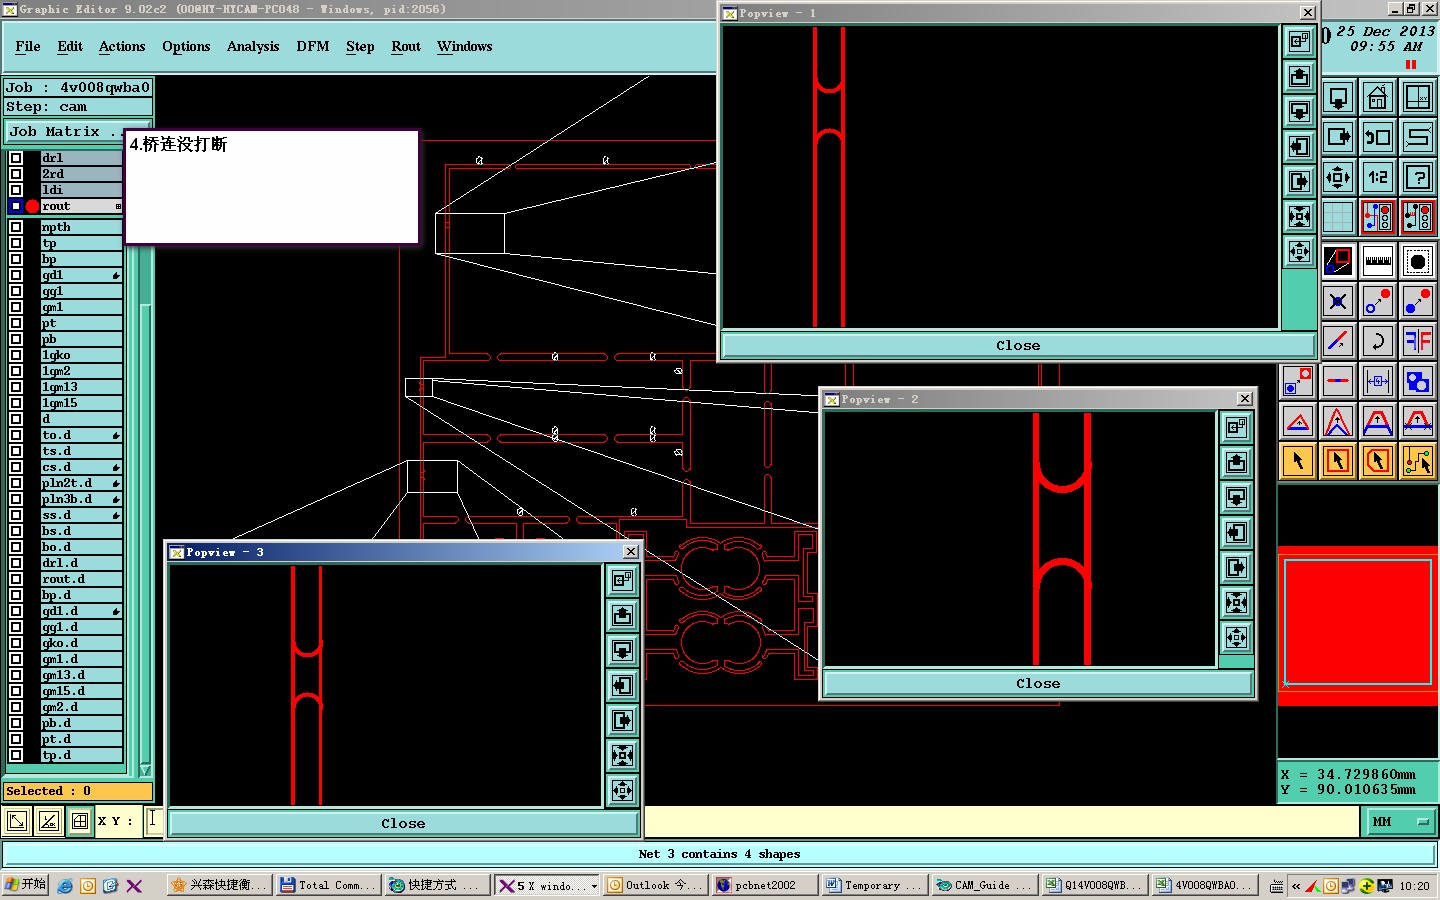The height and width of the screenshot is (900, 1440).
Task: Toggle the 1gko layer checkbox
Action: (x=16, y=355)
